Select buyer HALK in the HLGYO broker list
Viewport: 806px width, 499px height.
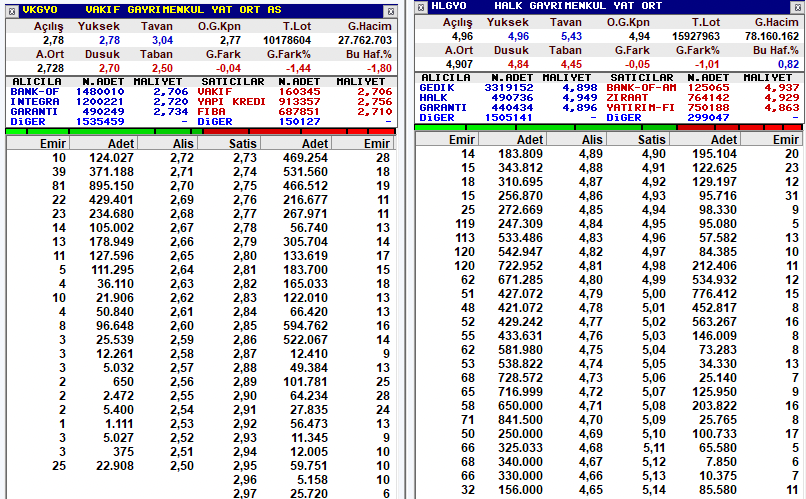433,98
